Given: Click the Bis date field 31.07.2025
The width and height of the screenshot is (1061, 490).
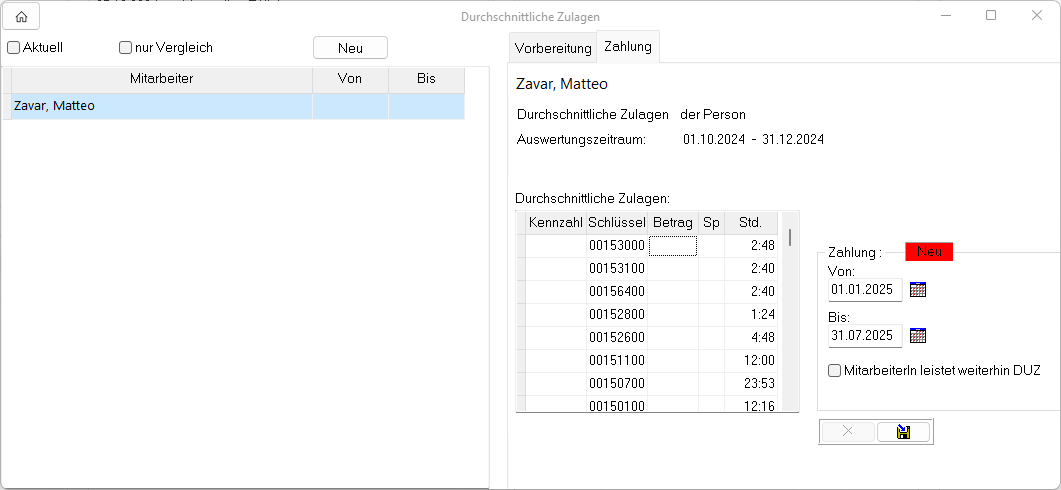Looking at the screenshot, I should tap(865, 336).
